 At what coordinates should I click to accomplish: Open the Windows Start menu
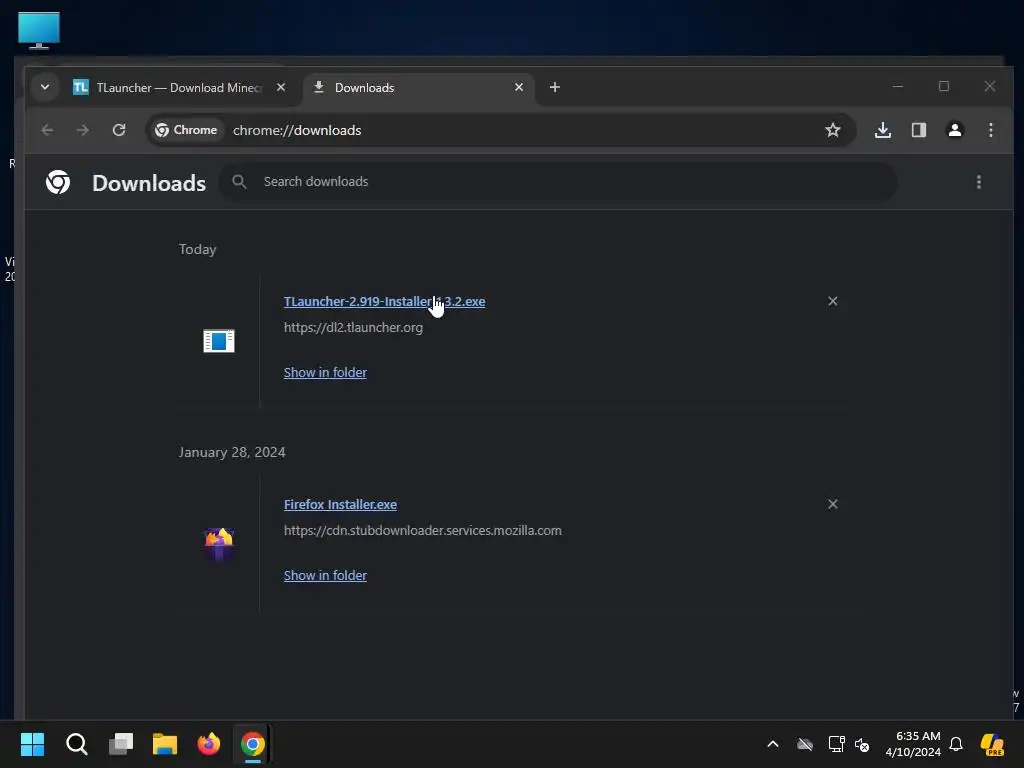point(32,744)
